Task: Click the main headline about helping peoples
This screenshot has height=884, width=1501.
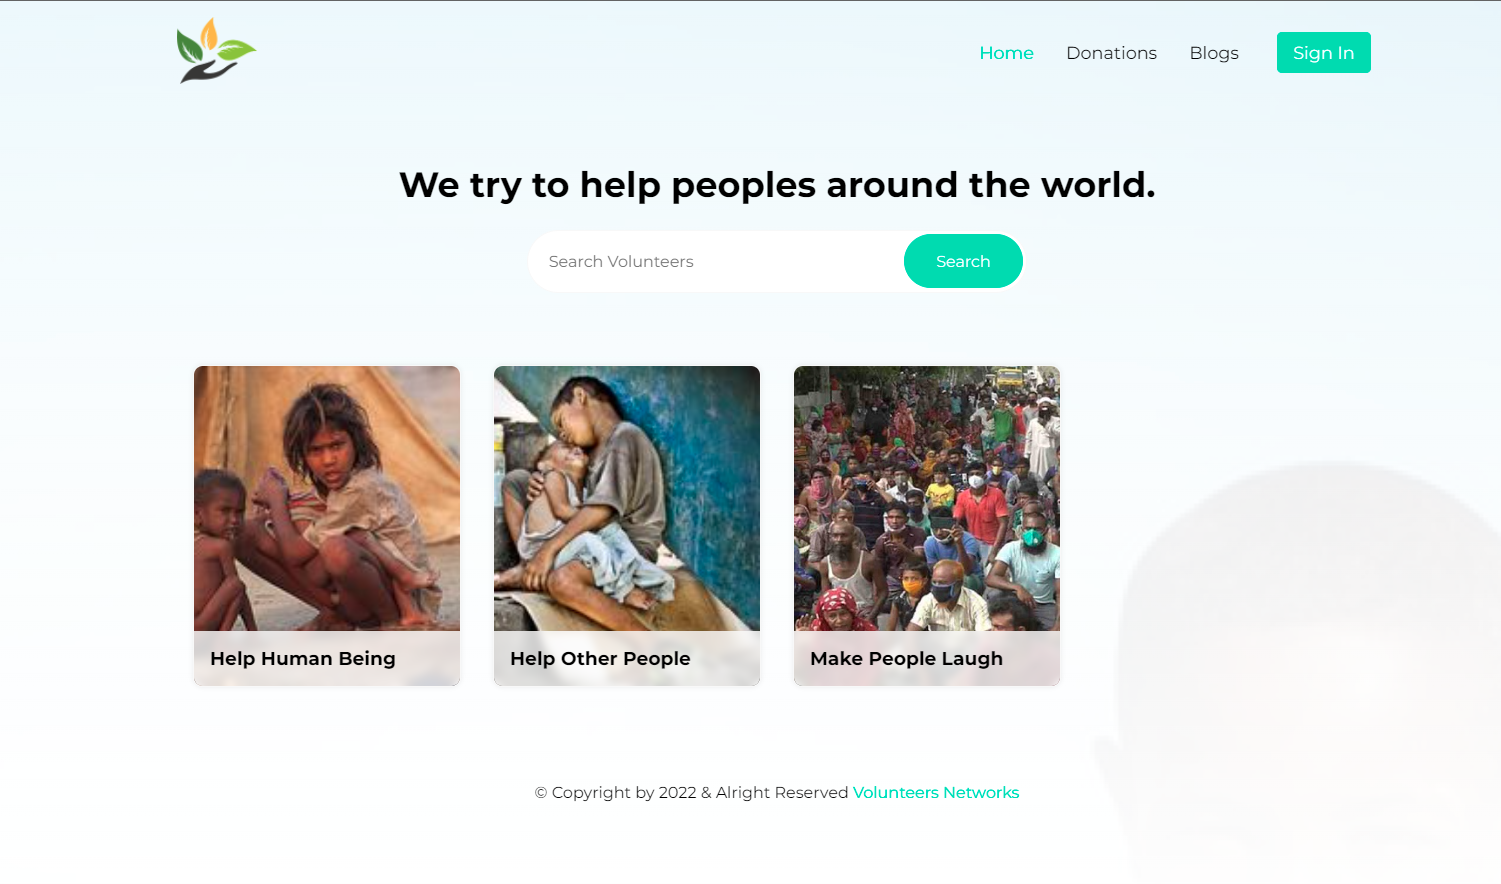Action: pyautogui.click(x=777, y=185)
